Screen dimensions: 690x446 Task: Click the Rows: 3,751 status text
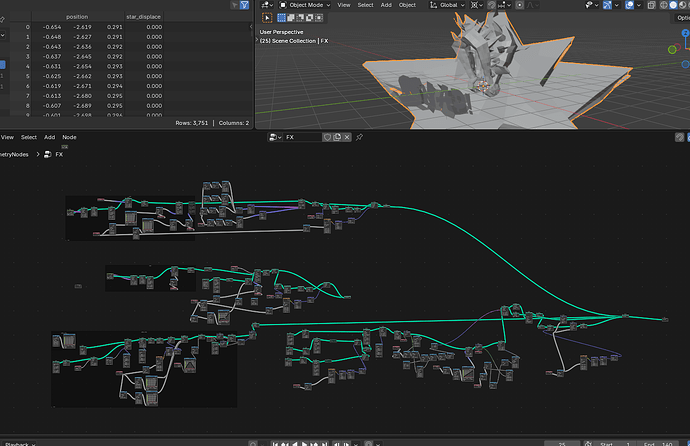coord(191,123)
